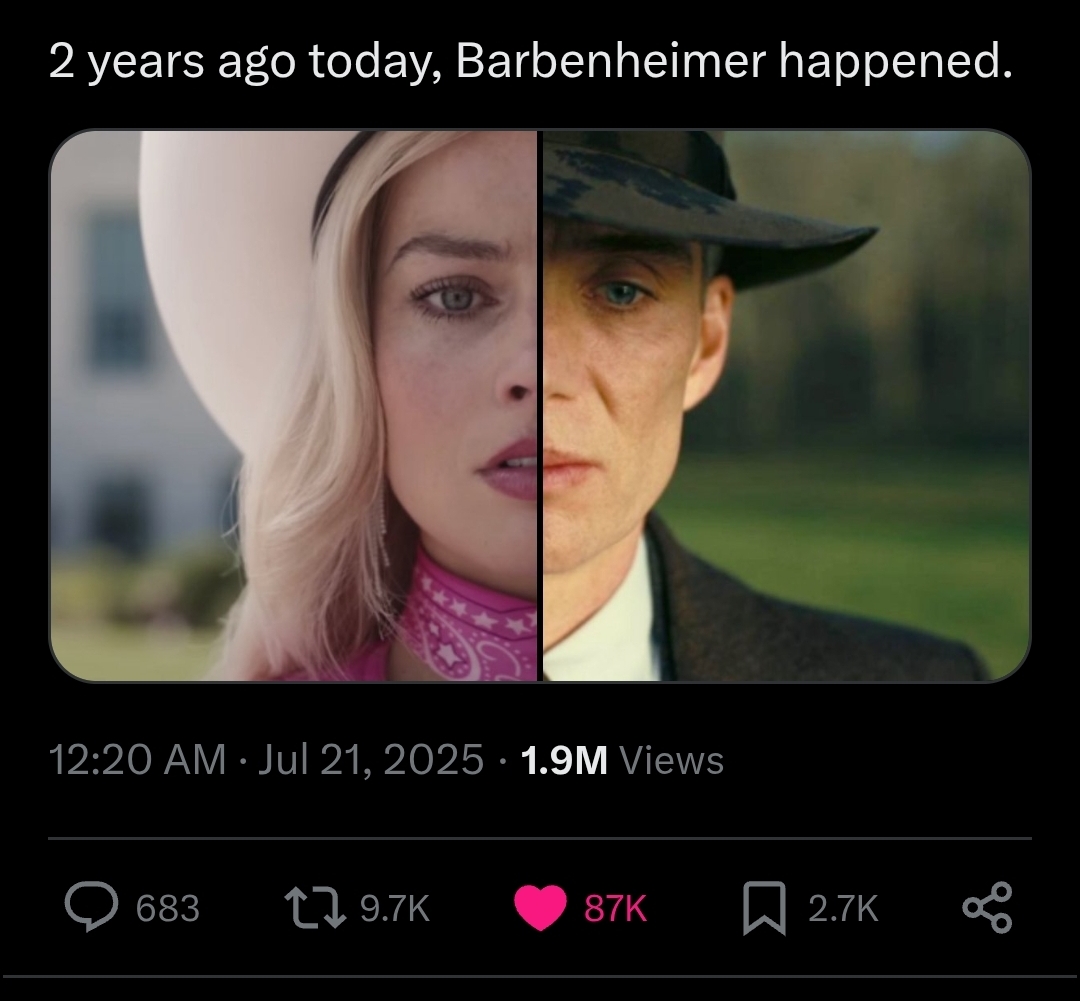Click the Jul 21, 2025 date
Screen dimensions: 1080x1001
coord(371,760)
